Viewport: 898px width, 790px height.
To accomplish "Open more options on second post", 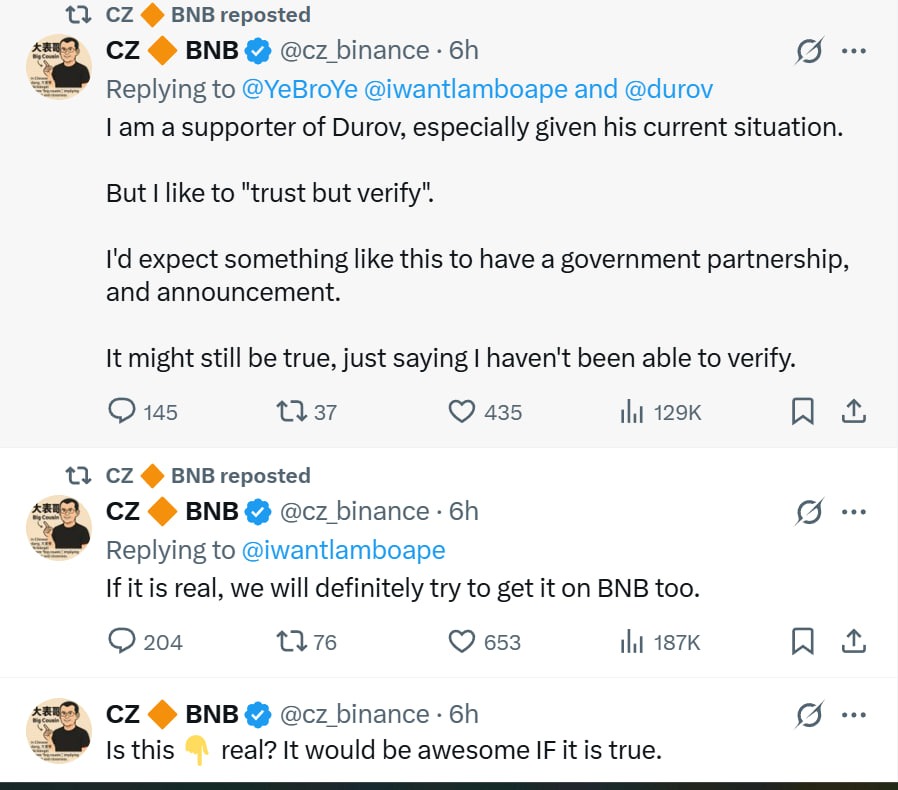I will pos(853,512).
